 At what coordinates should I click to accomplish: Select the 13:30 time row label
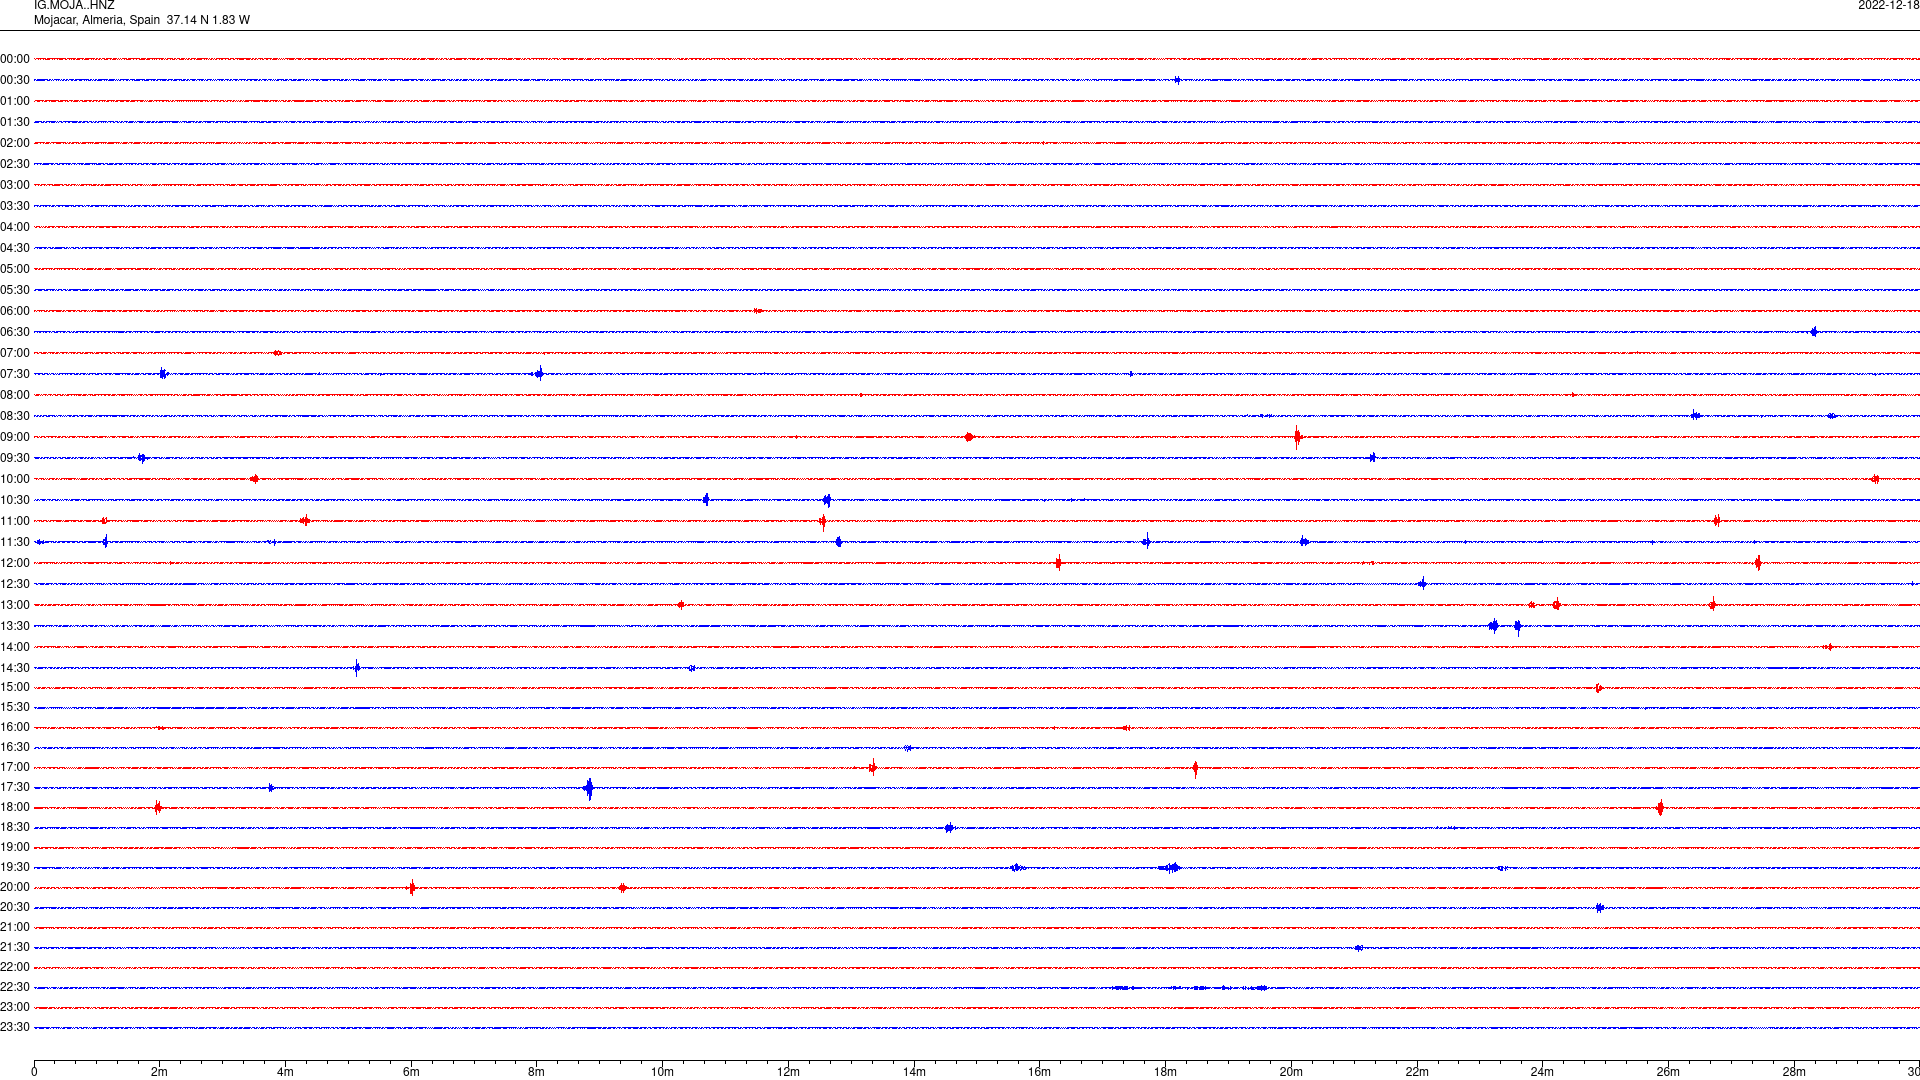tap(15, 626)
